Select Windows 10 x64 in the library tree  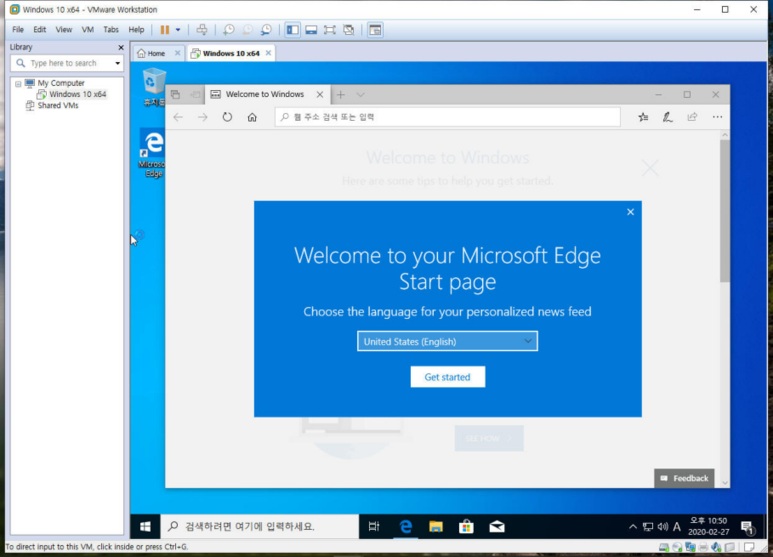pyautogui.click(x=77, y=94)
